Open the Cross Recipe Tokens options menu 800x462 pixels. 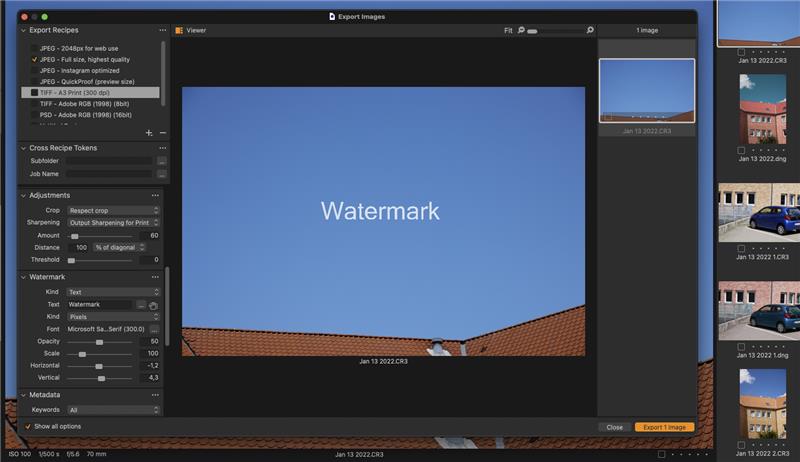pos(162,148)
